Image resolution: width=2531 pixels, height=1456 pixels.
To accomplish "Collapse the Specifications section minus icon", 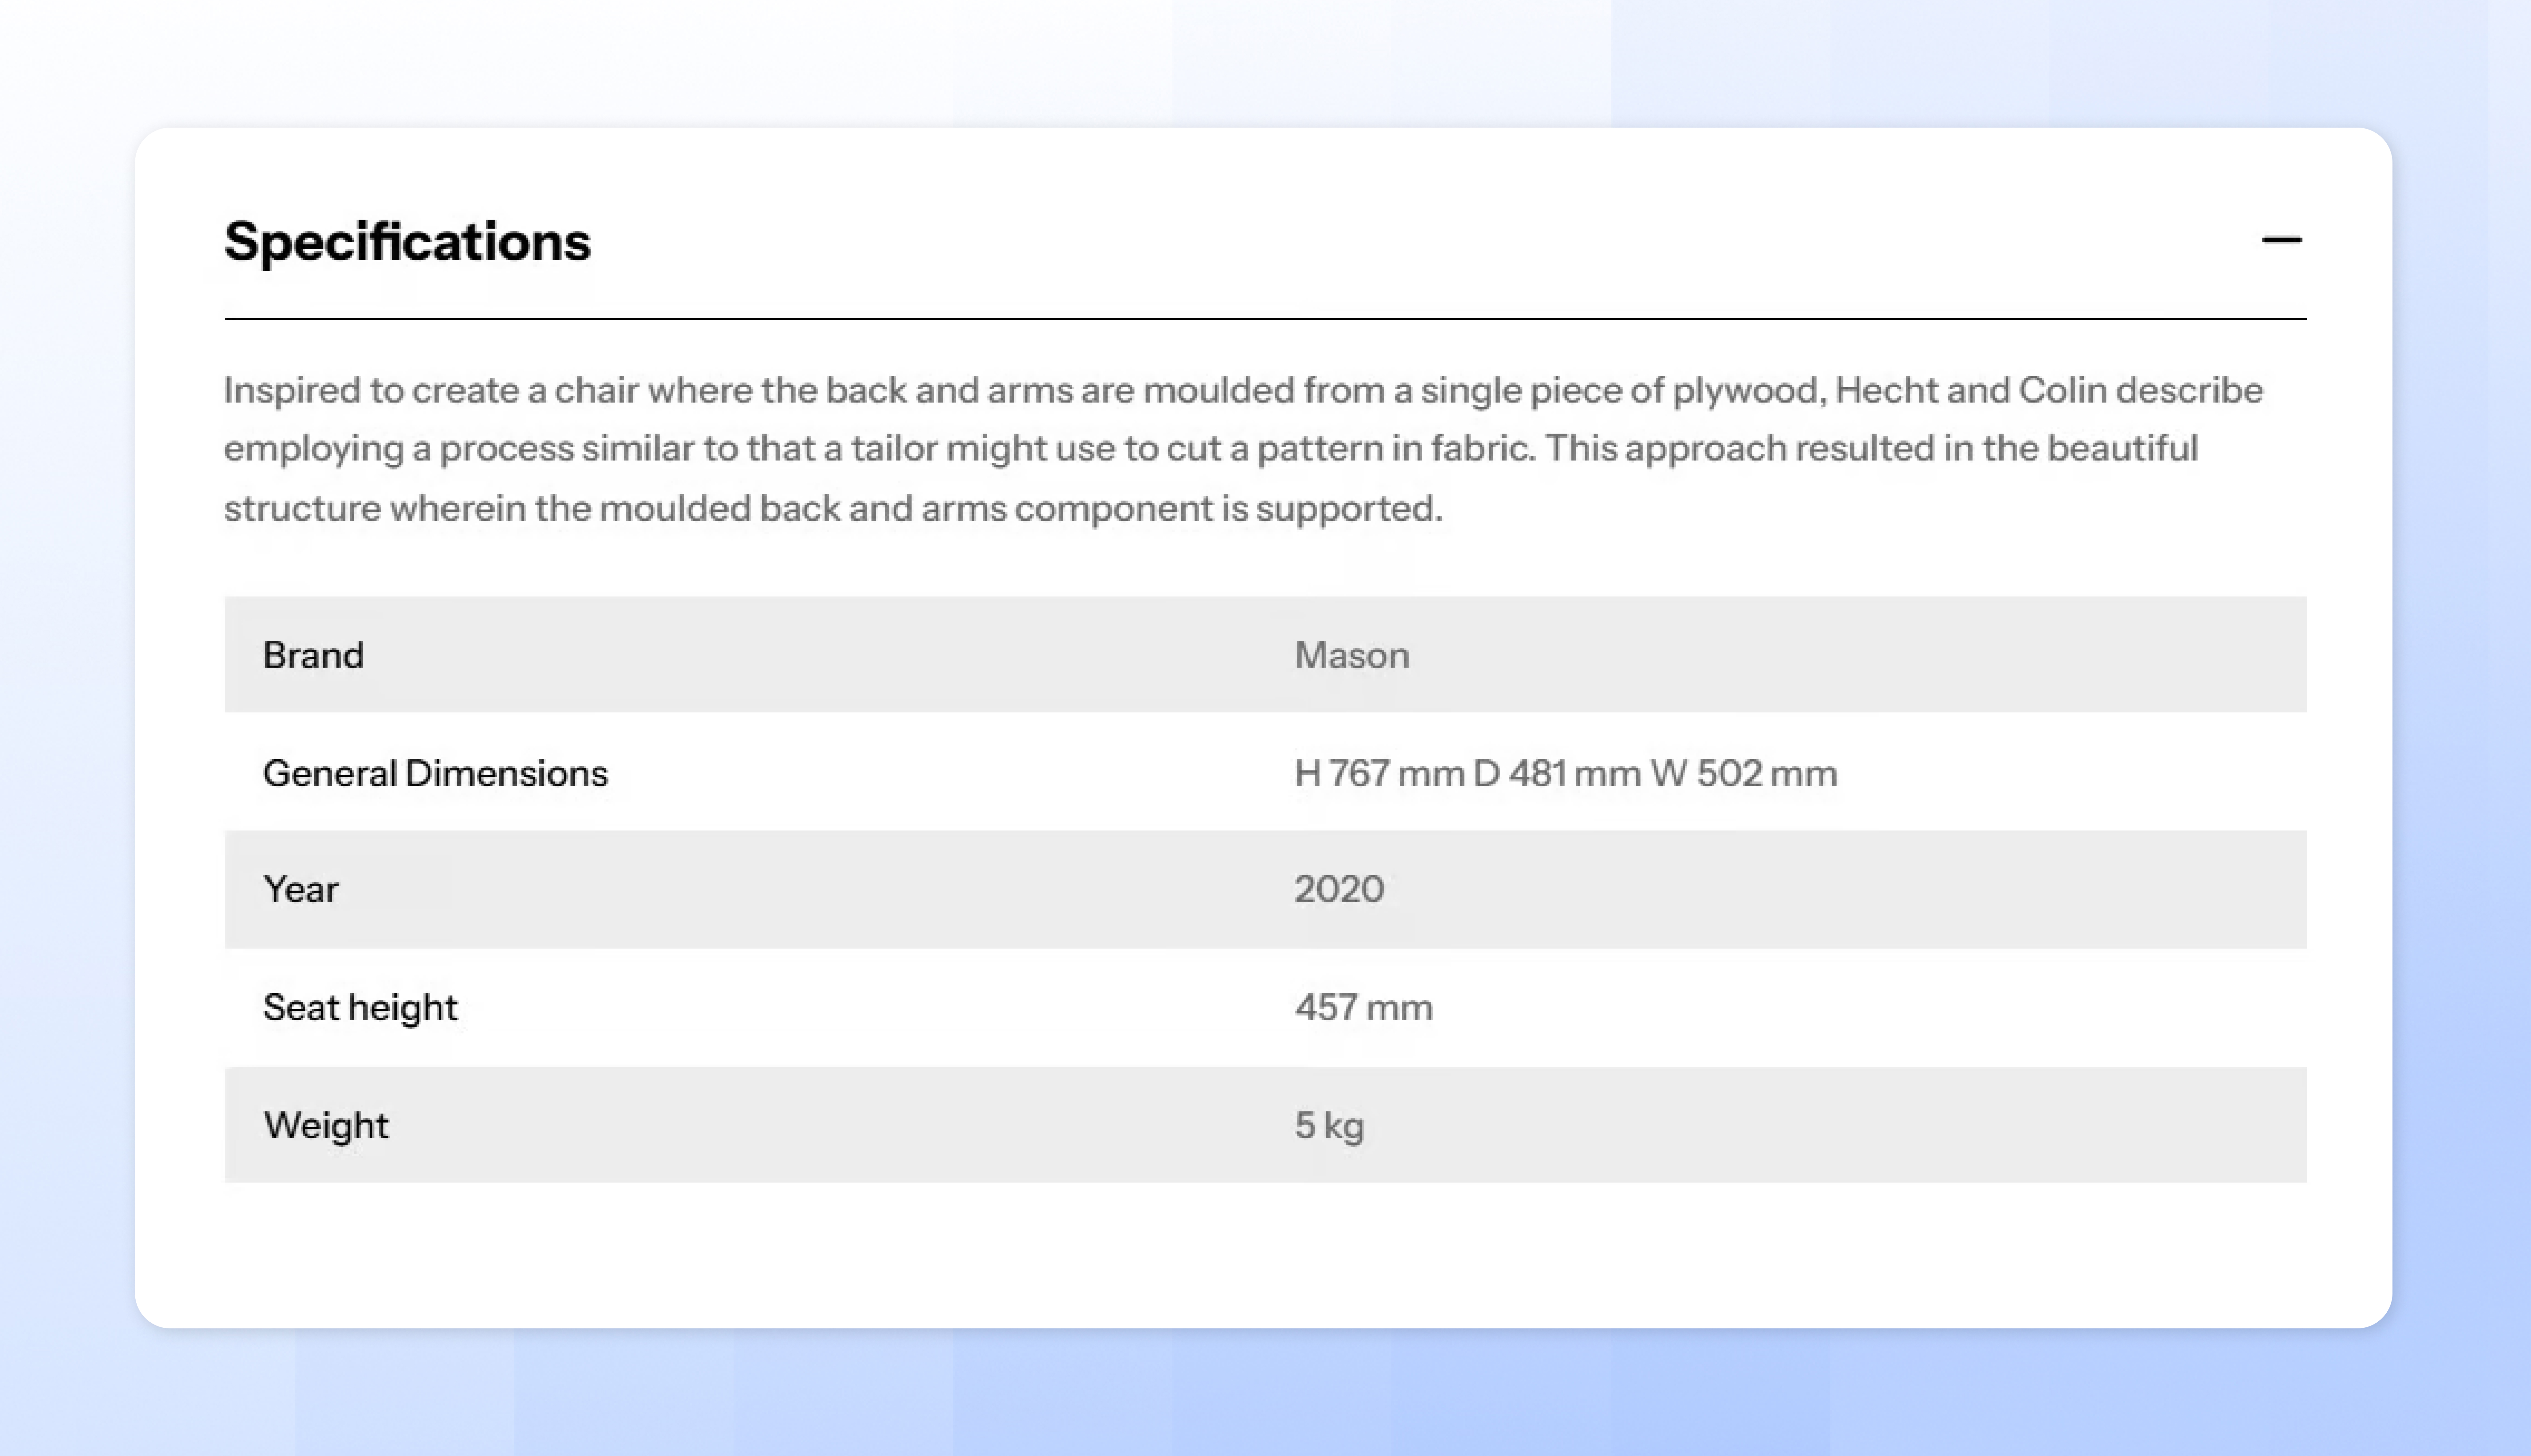I will click(x=2282, y=240).
